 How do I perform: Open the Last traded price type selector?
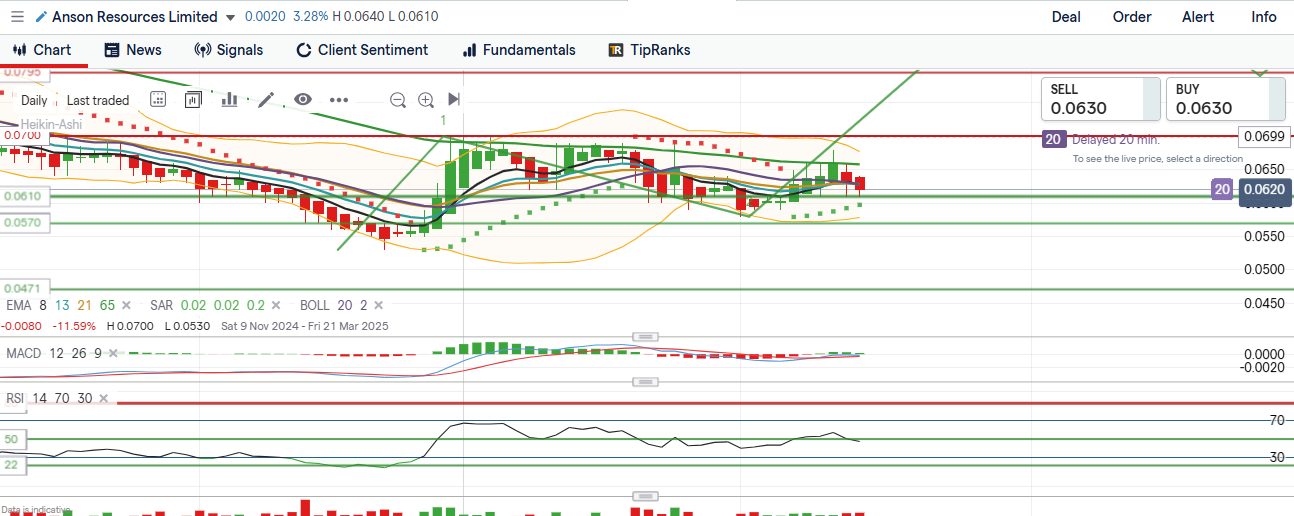pos(97,100)
